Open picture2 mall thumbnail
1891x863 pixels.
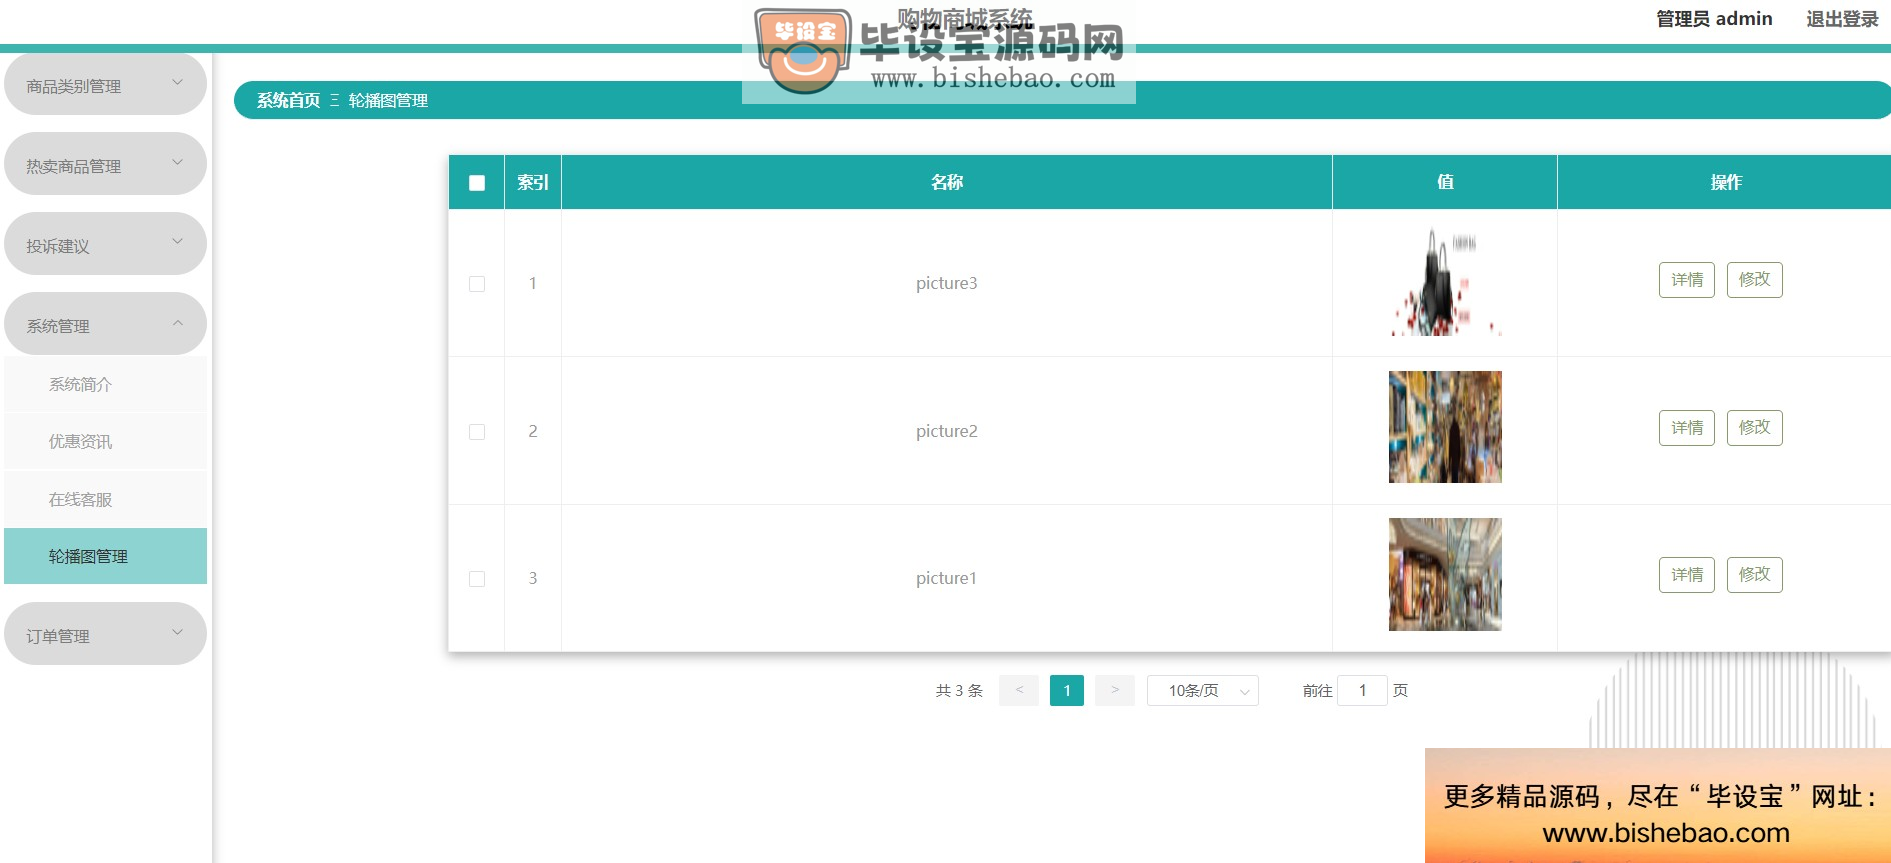(x=1445, y=427)
